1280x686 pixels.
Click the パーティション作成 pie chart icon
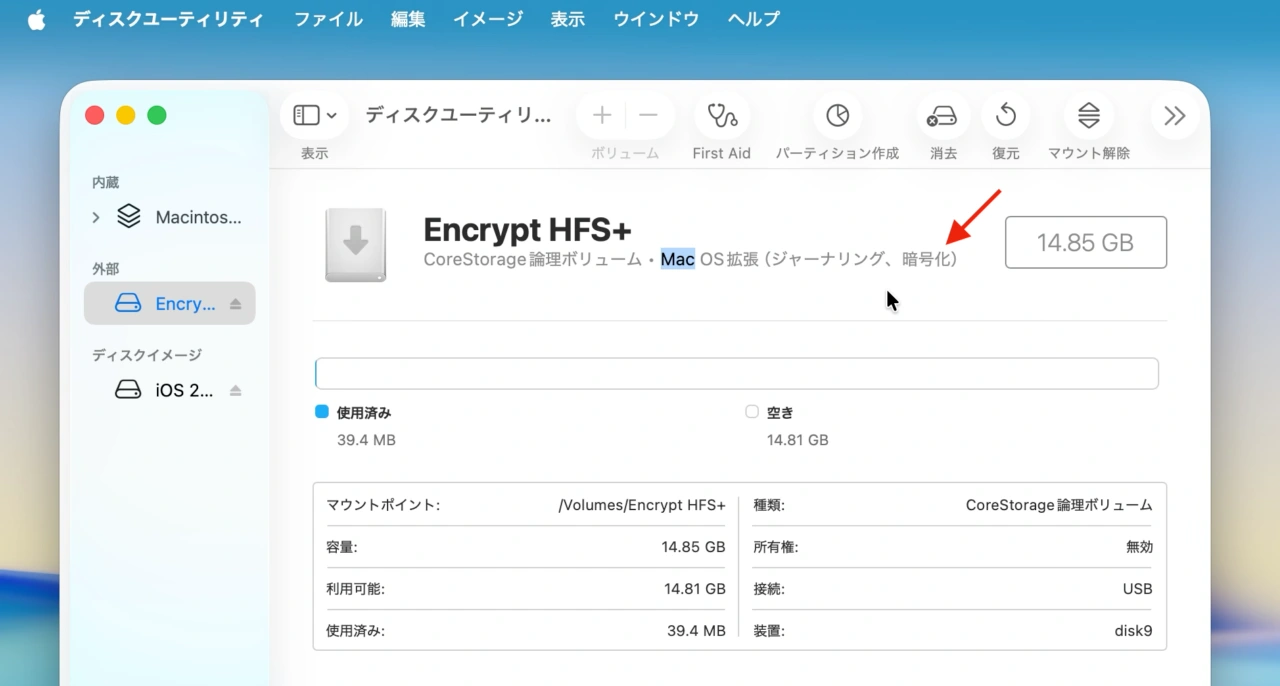(x=838, y=116)
